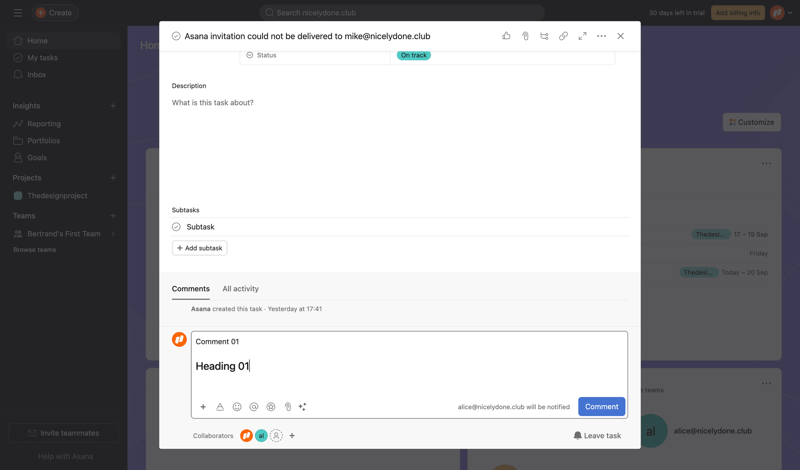The width and height of the screenshot is (800, 470).
Task: Open Goals in the sidebar
Action: click(x=63, y=158)
